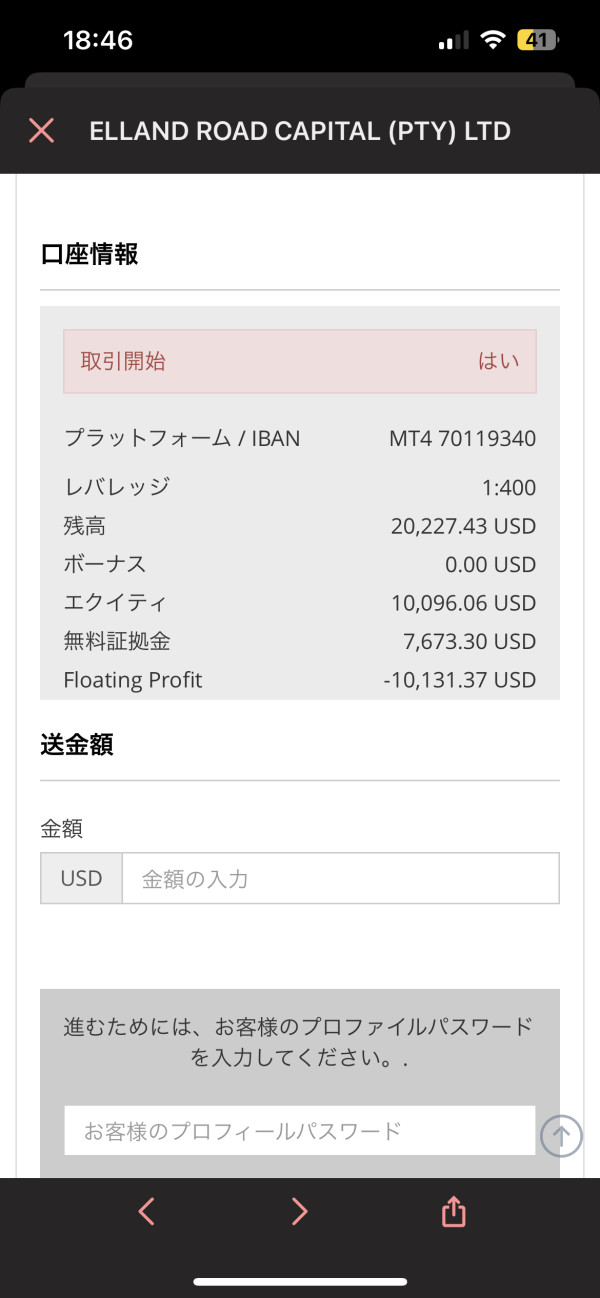Viewport: 600px width, 1298px height.
Task: Open the share sheet icon
Action: pos(454,1211)
